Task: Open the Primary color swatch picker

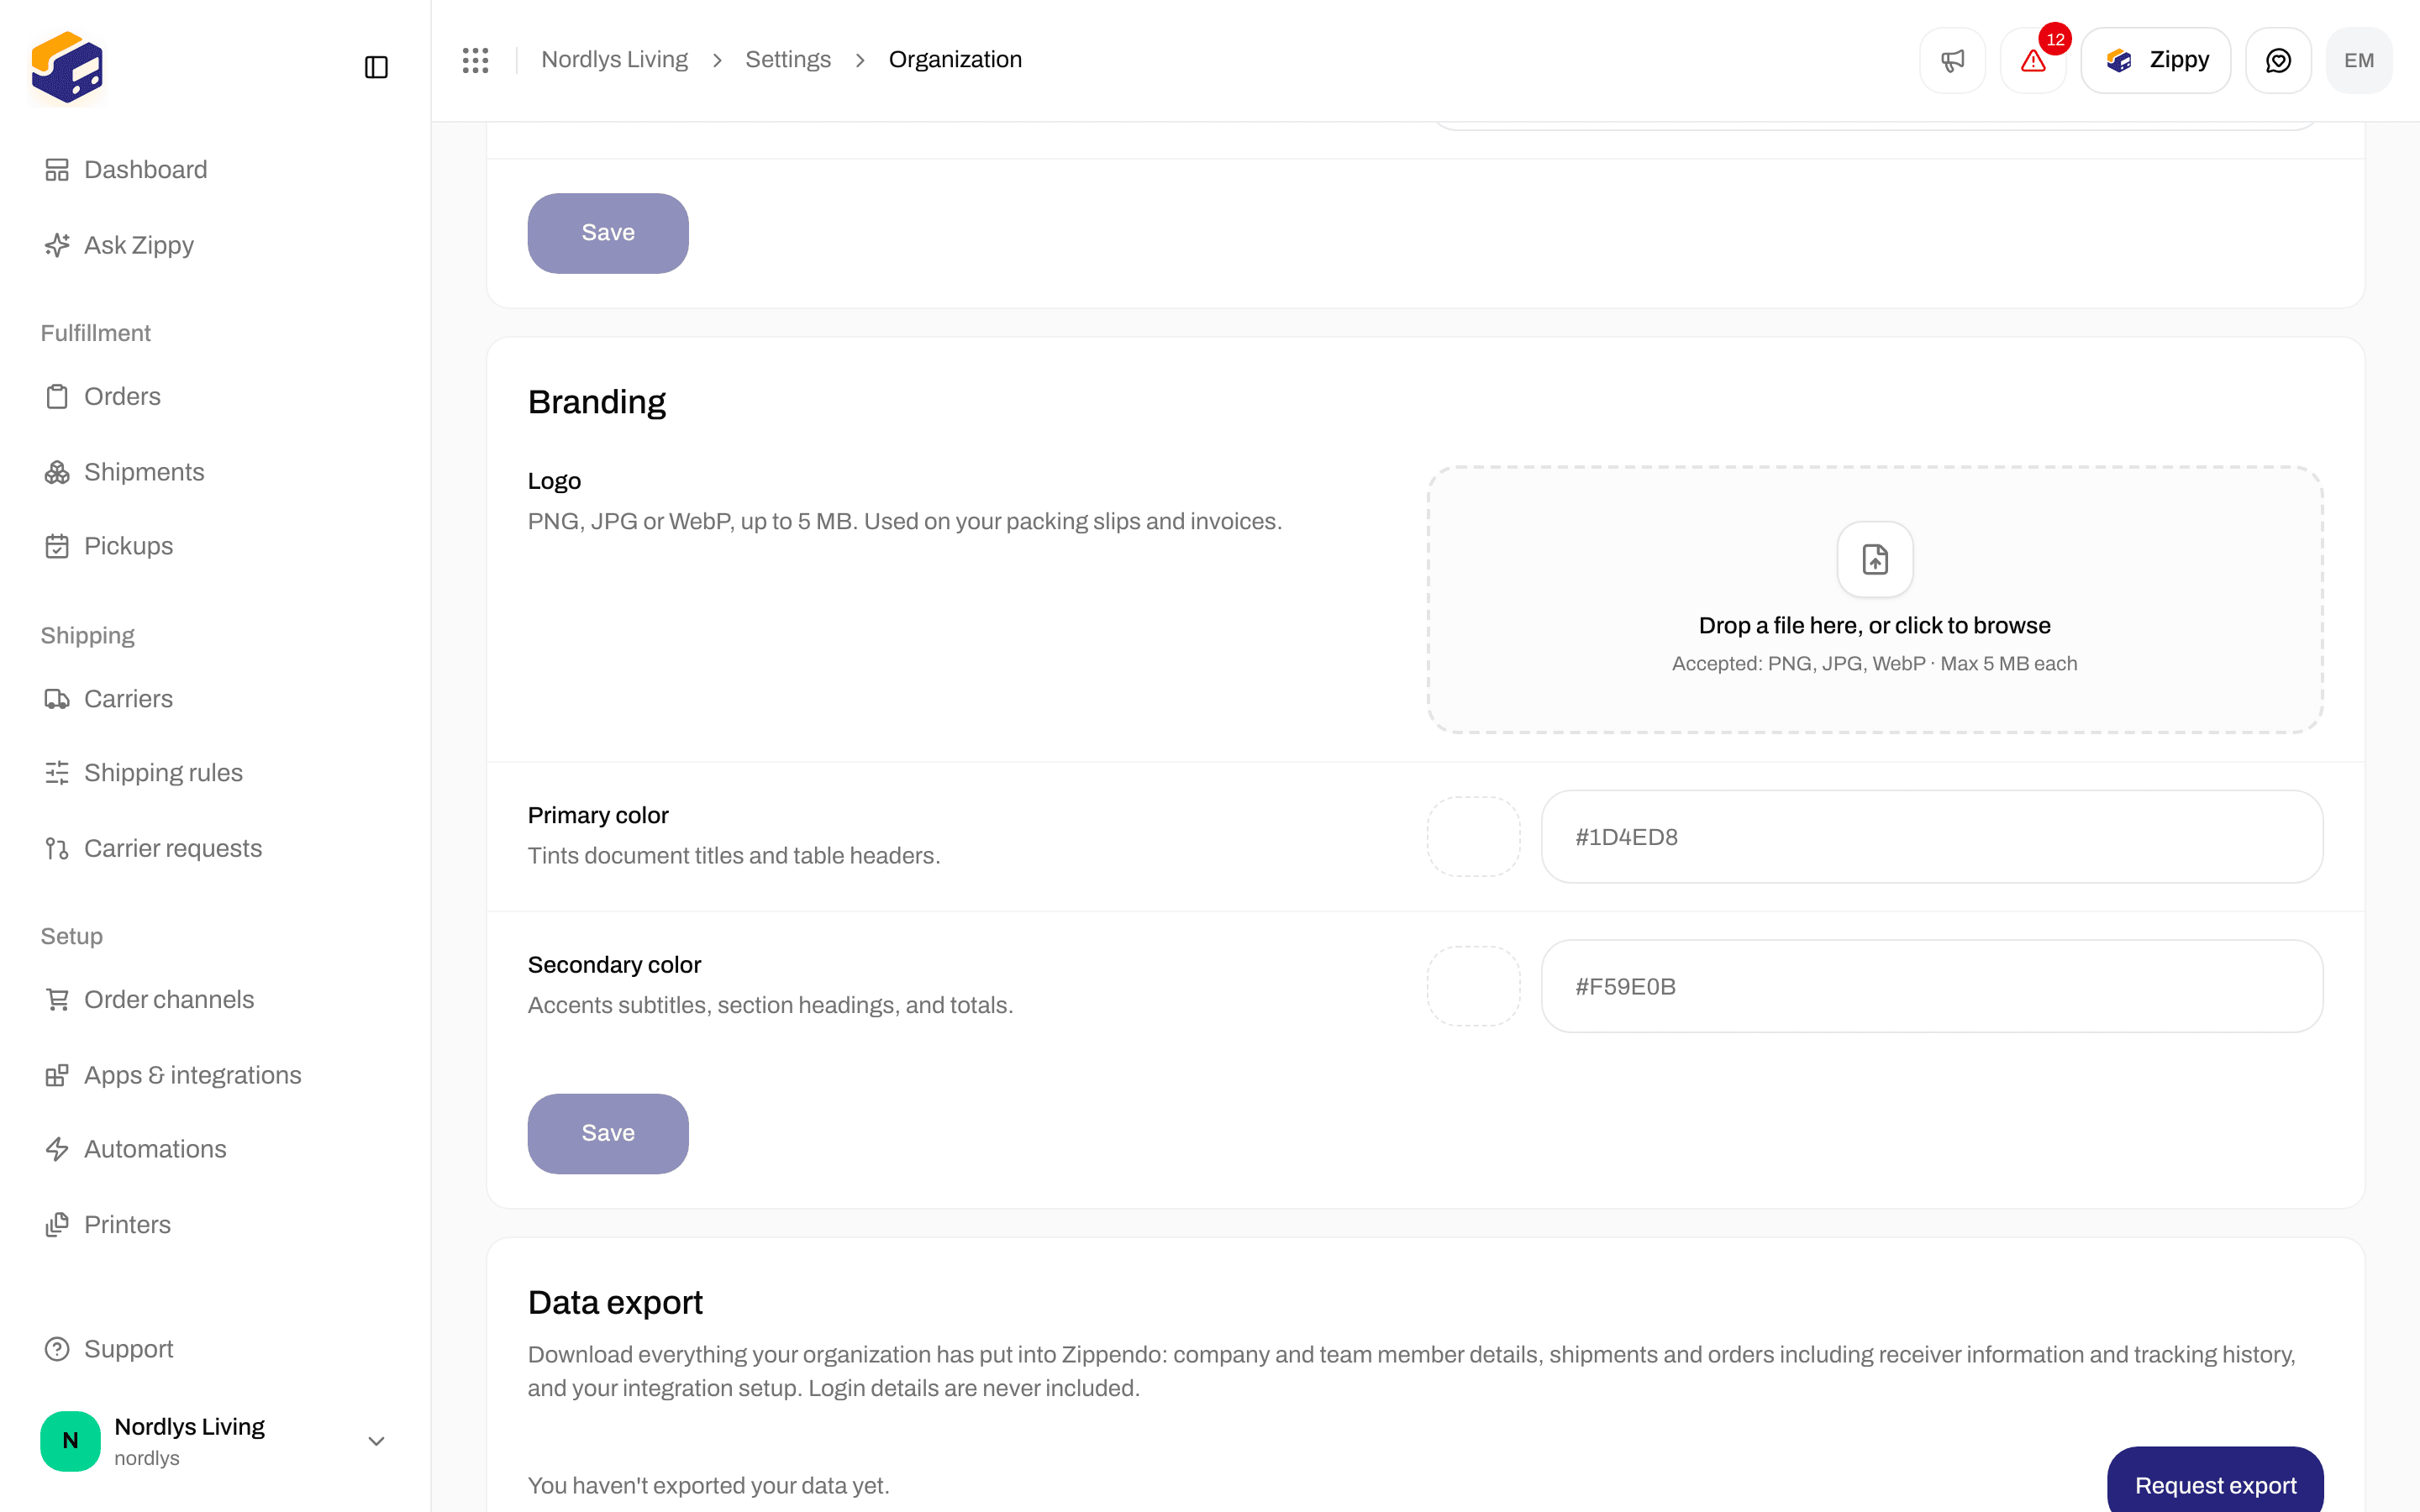Action: [x=1474, y=837]
